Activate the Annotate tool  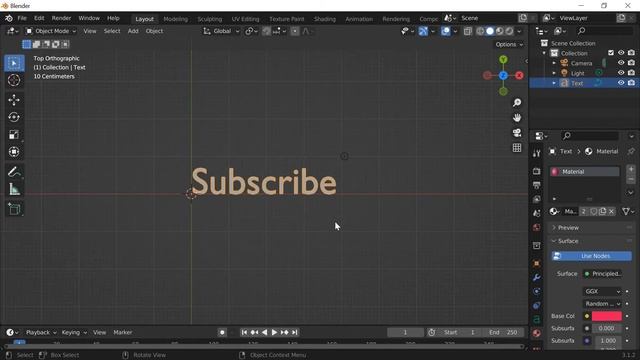(14, 172)
